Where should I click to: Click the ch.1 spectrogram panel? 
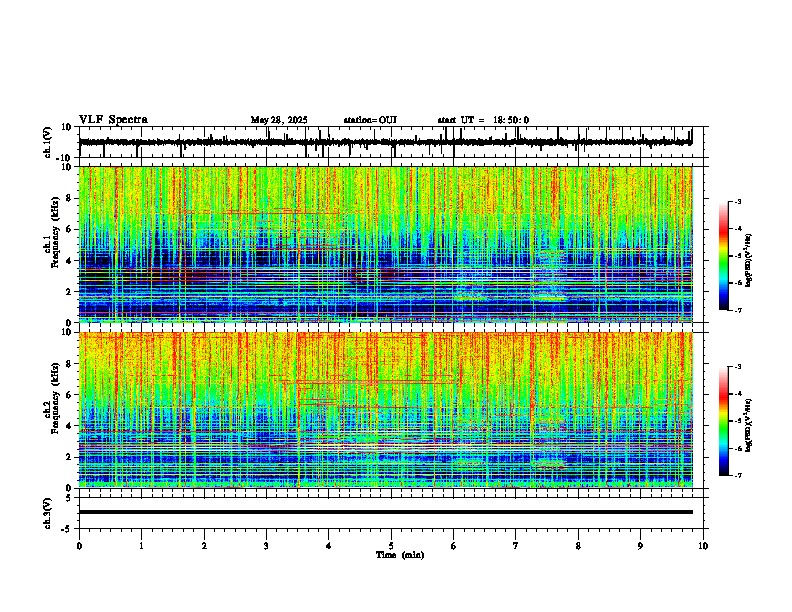(386, 244)
